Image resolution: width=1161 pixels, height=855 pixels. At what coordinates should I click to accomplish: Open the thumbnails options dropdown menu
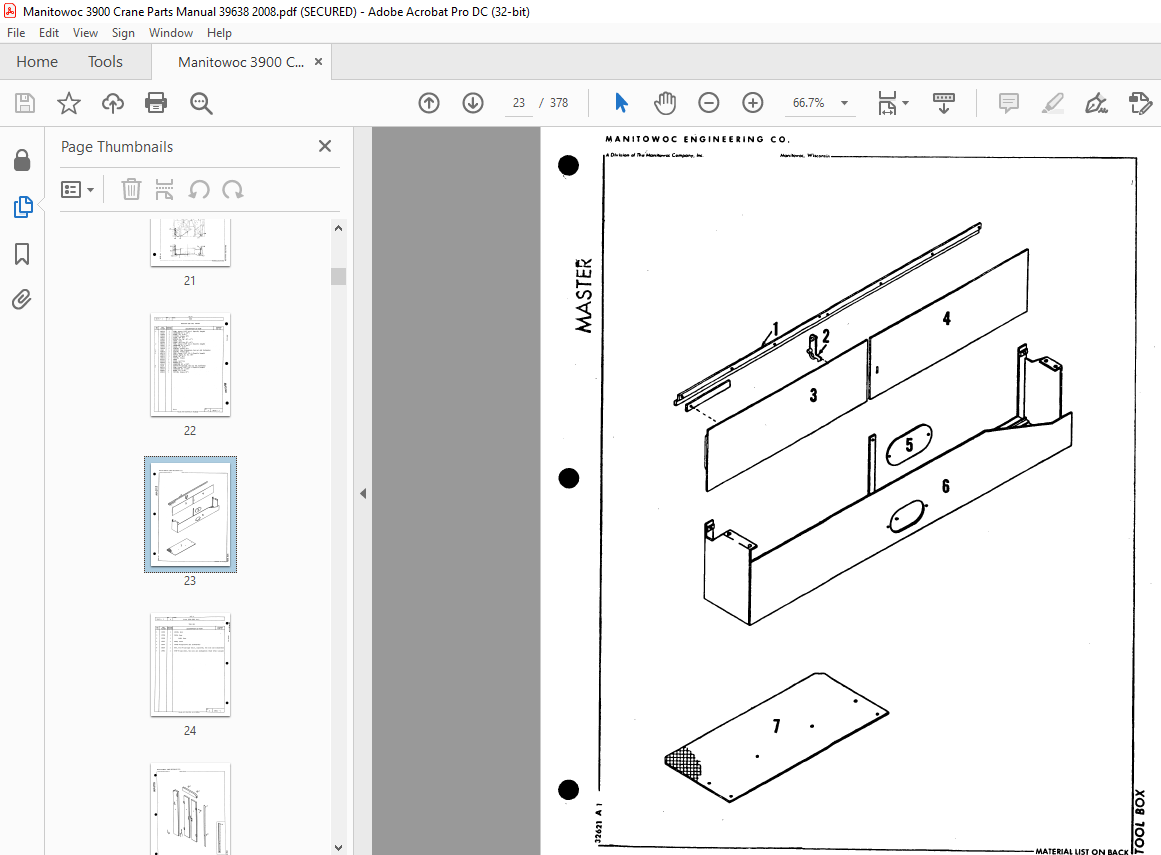tap(78, 190)
